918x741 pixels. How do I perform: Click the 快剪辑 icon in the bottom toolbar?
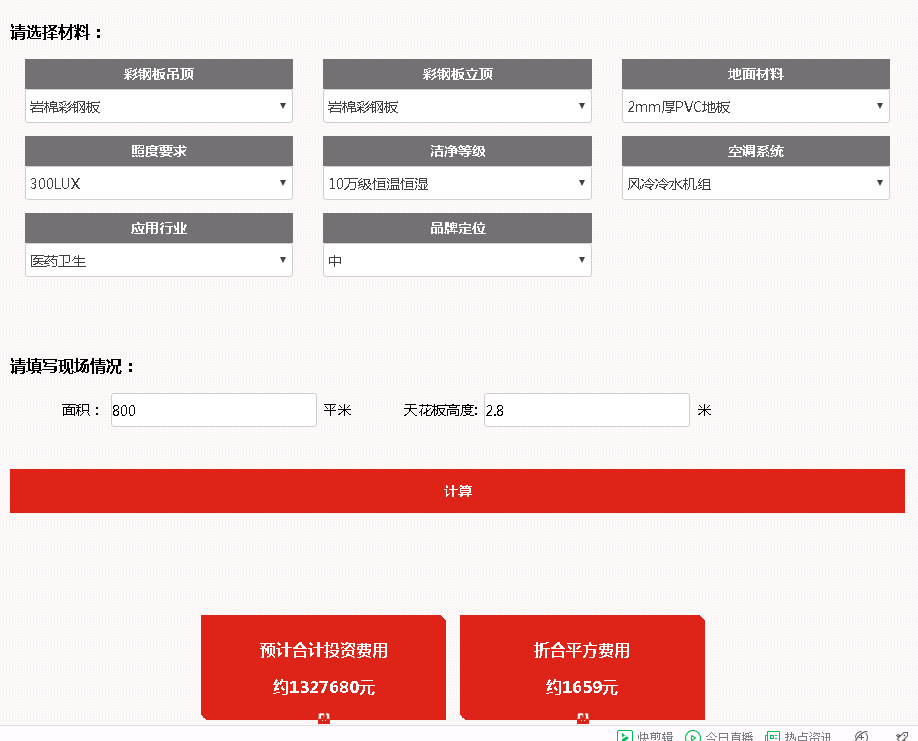pyautogui.click(x=626, y=735)
